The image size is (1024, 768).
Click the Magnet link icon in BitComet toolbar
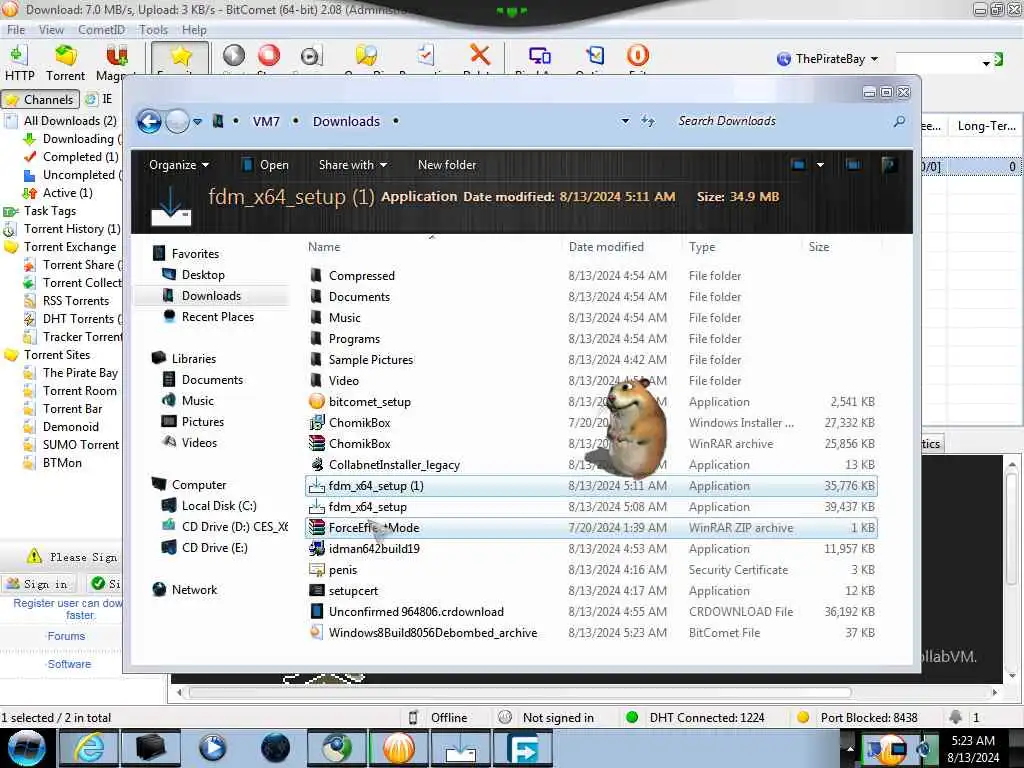[x=116, y=56]
